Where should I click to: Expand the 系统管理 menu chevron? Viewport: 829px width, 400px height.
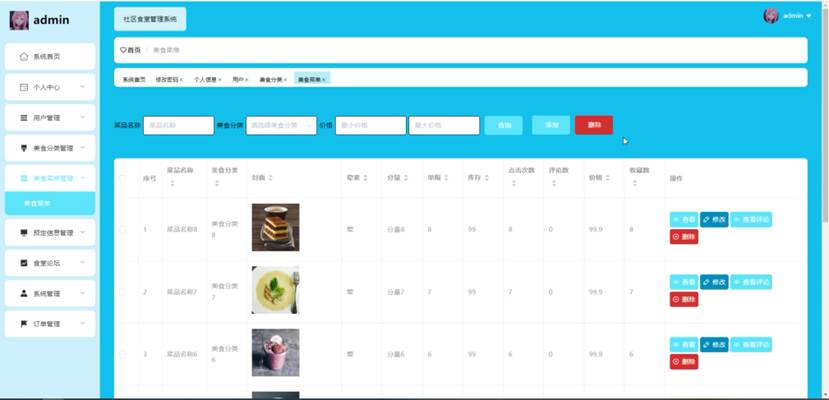click(82, 293)
